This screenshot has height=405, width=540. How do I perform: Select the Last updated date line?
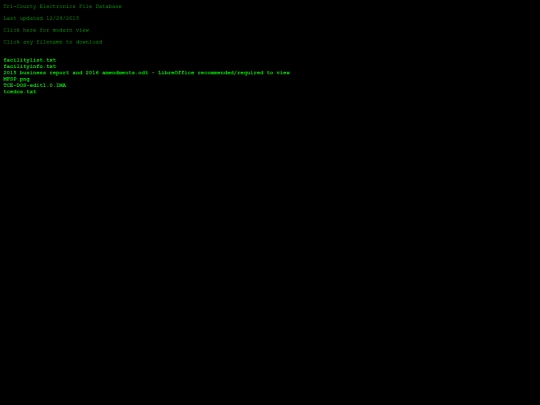point(41,18)
